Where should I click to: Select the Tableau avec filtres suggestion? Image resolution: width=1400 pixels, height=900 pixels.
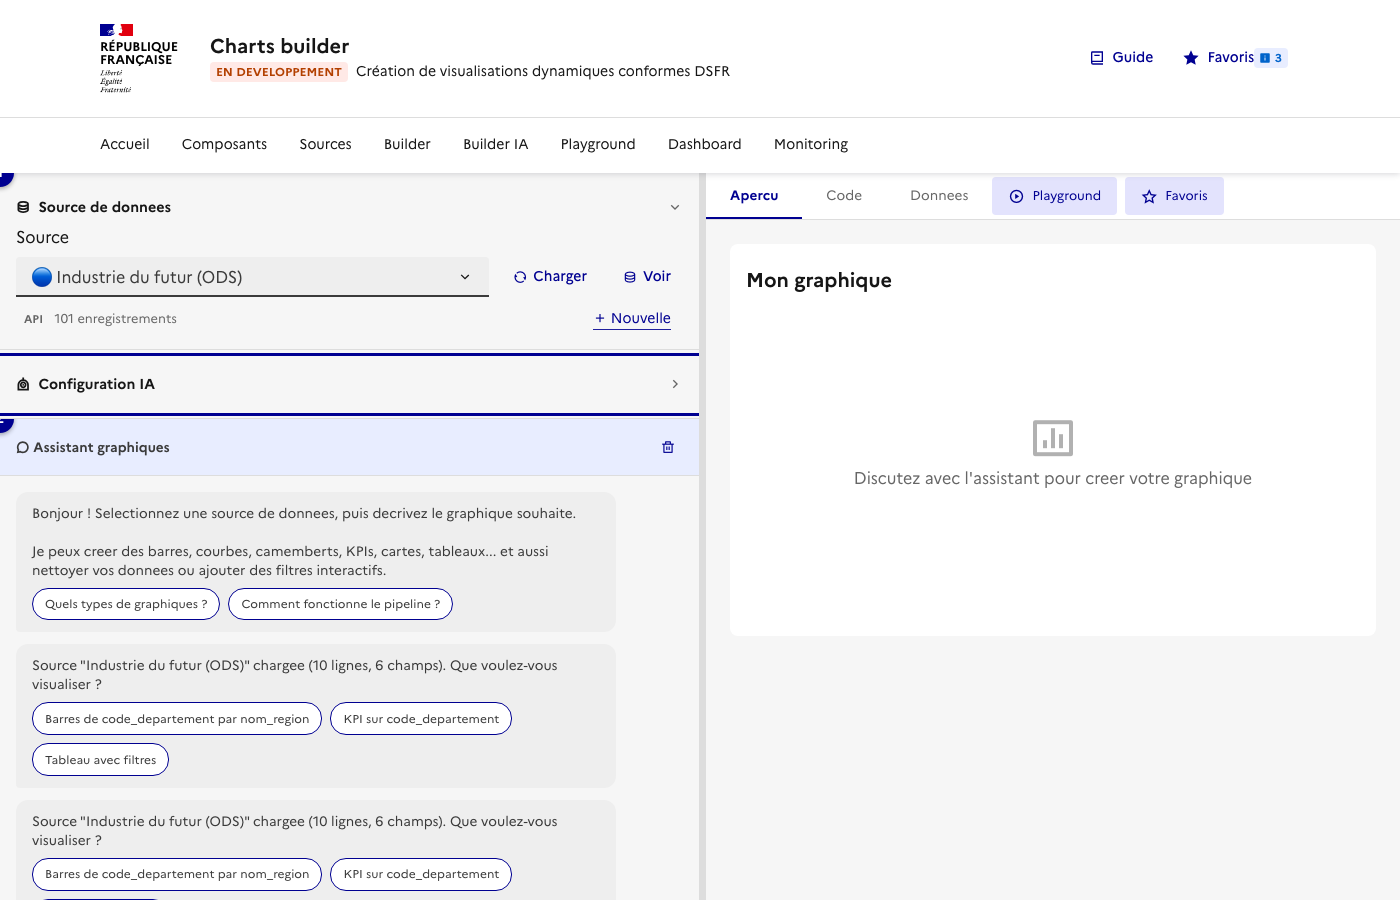[x=100, y=759]
